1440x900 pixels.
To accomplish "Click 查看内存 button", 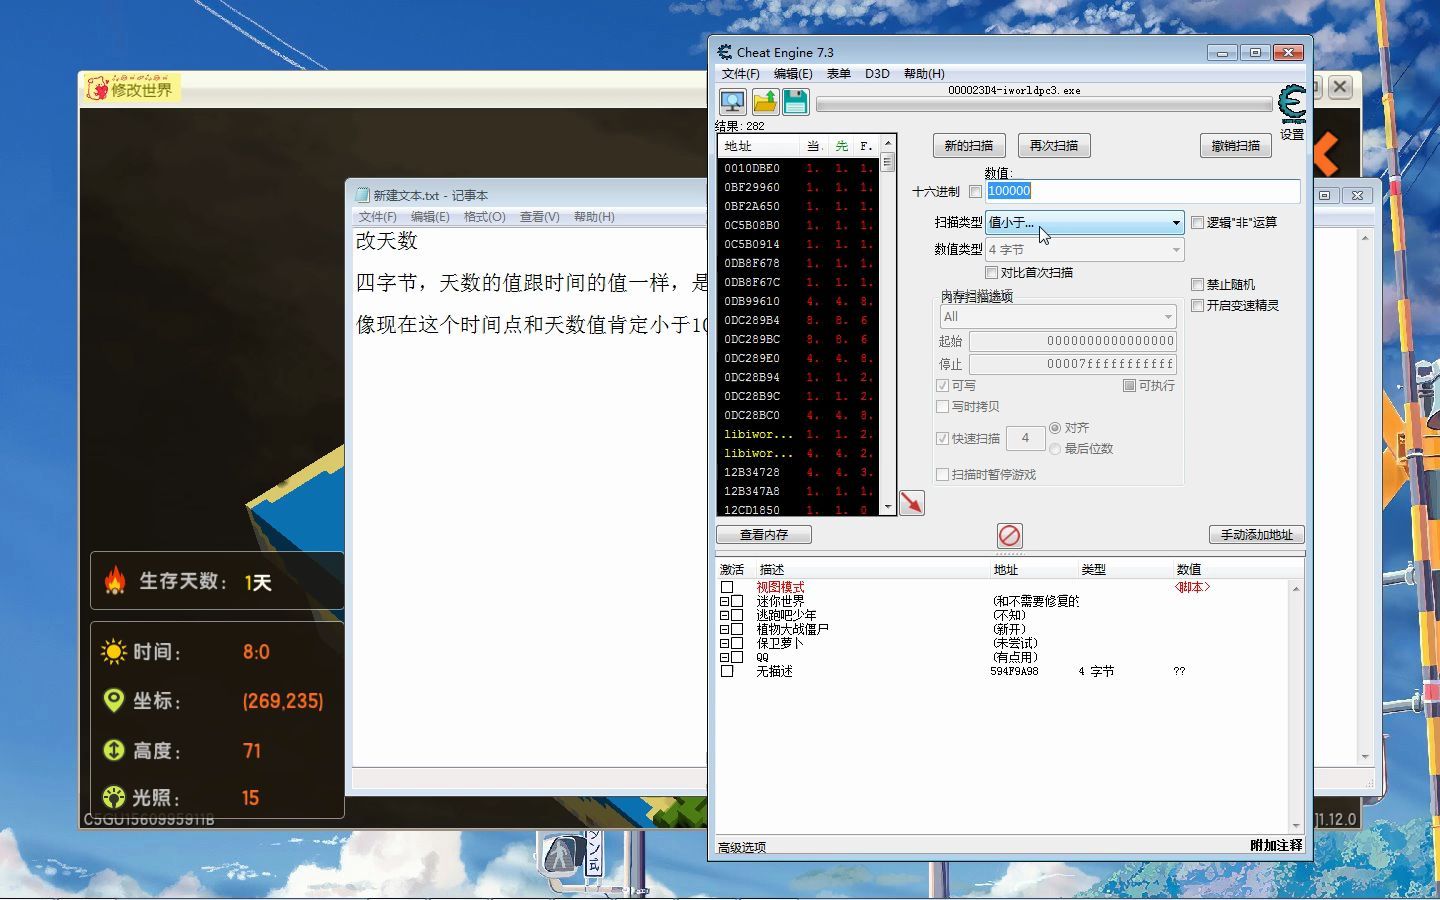I will click(764, 535).
